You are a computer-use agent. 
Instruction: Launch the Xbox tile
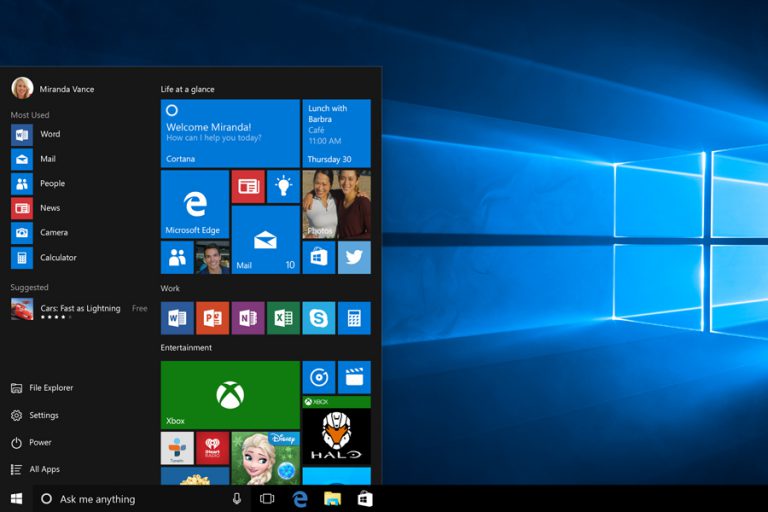tap(230, 395)
